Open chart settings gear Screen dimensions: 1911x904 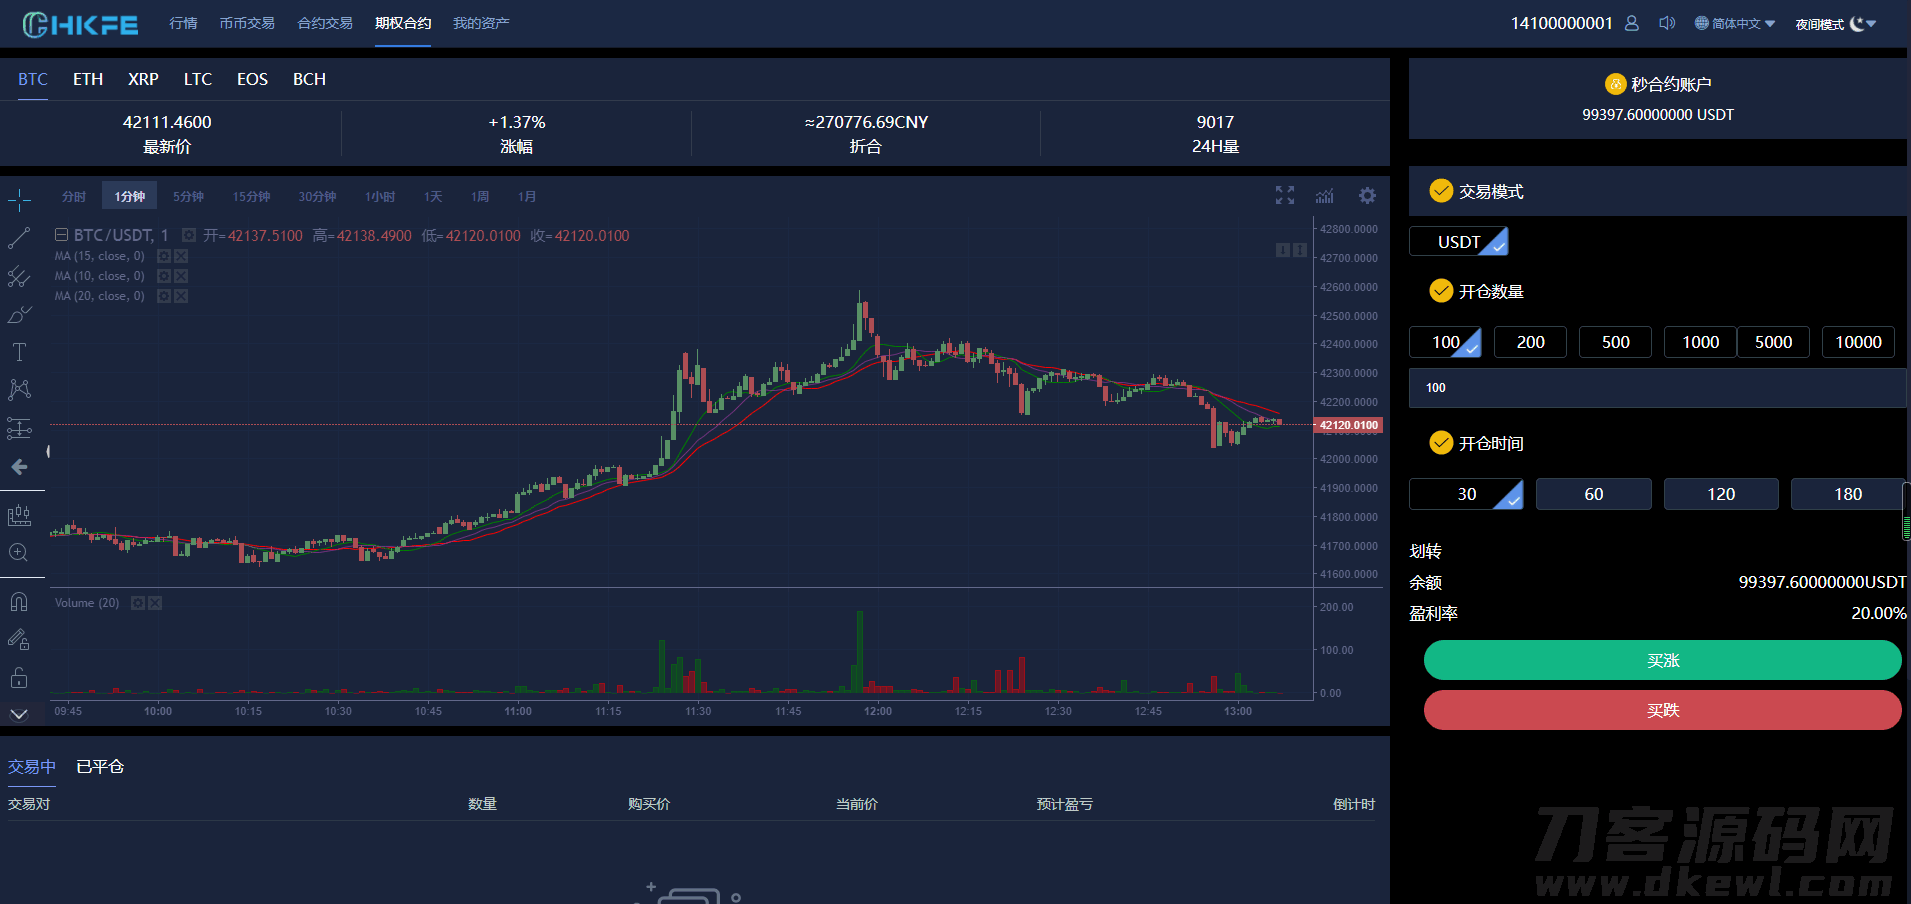1367,196
